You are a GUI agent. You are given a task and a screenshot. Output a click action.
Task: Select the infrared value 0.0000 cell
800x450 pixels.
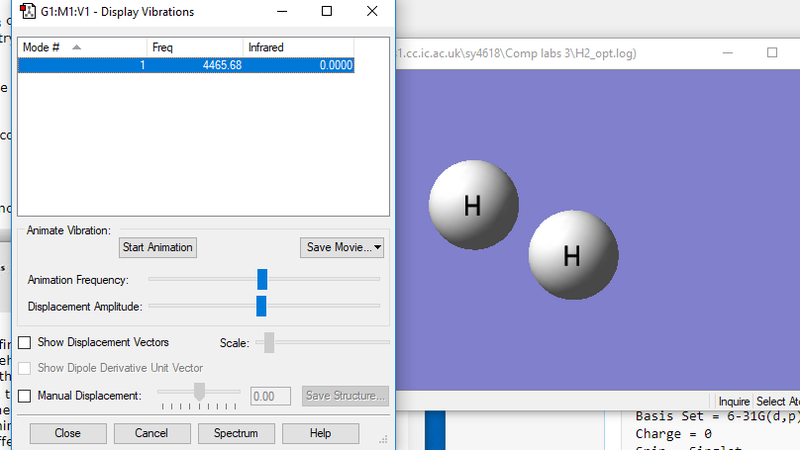[299, 65]
